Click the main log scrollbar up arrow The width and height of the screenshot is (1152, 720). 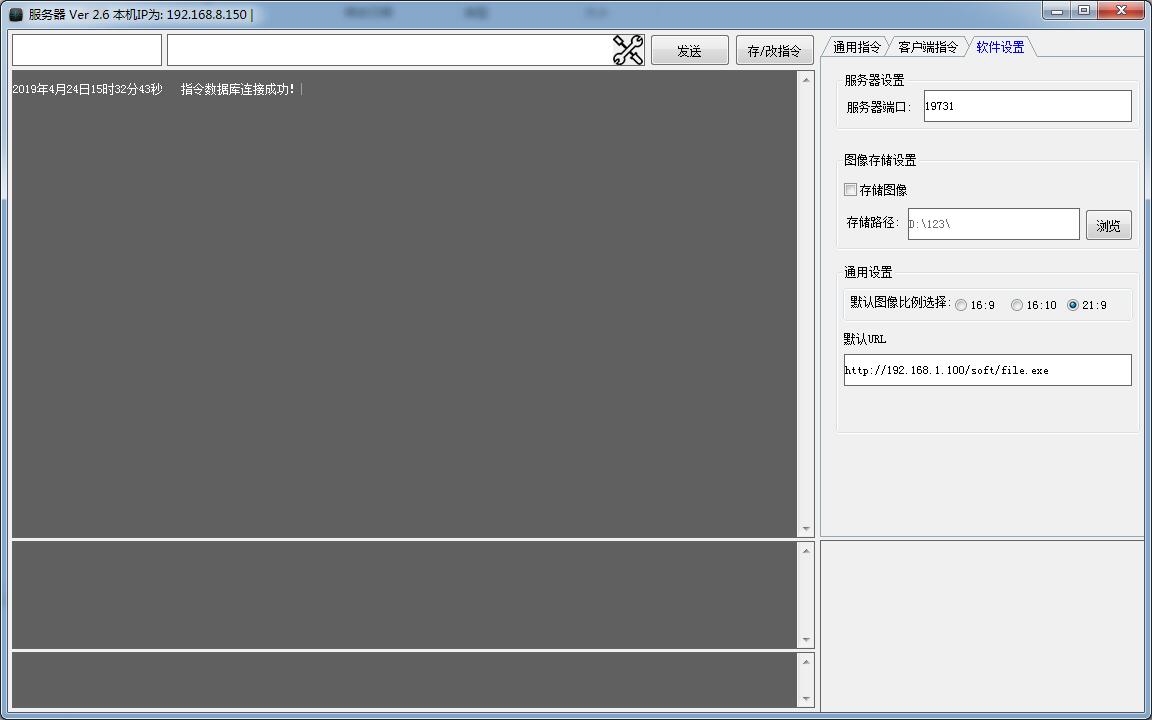tap(806, 79)
